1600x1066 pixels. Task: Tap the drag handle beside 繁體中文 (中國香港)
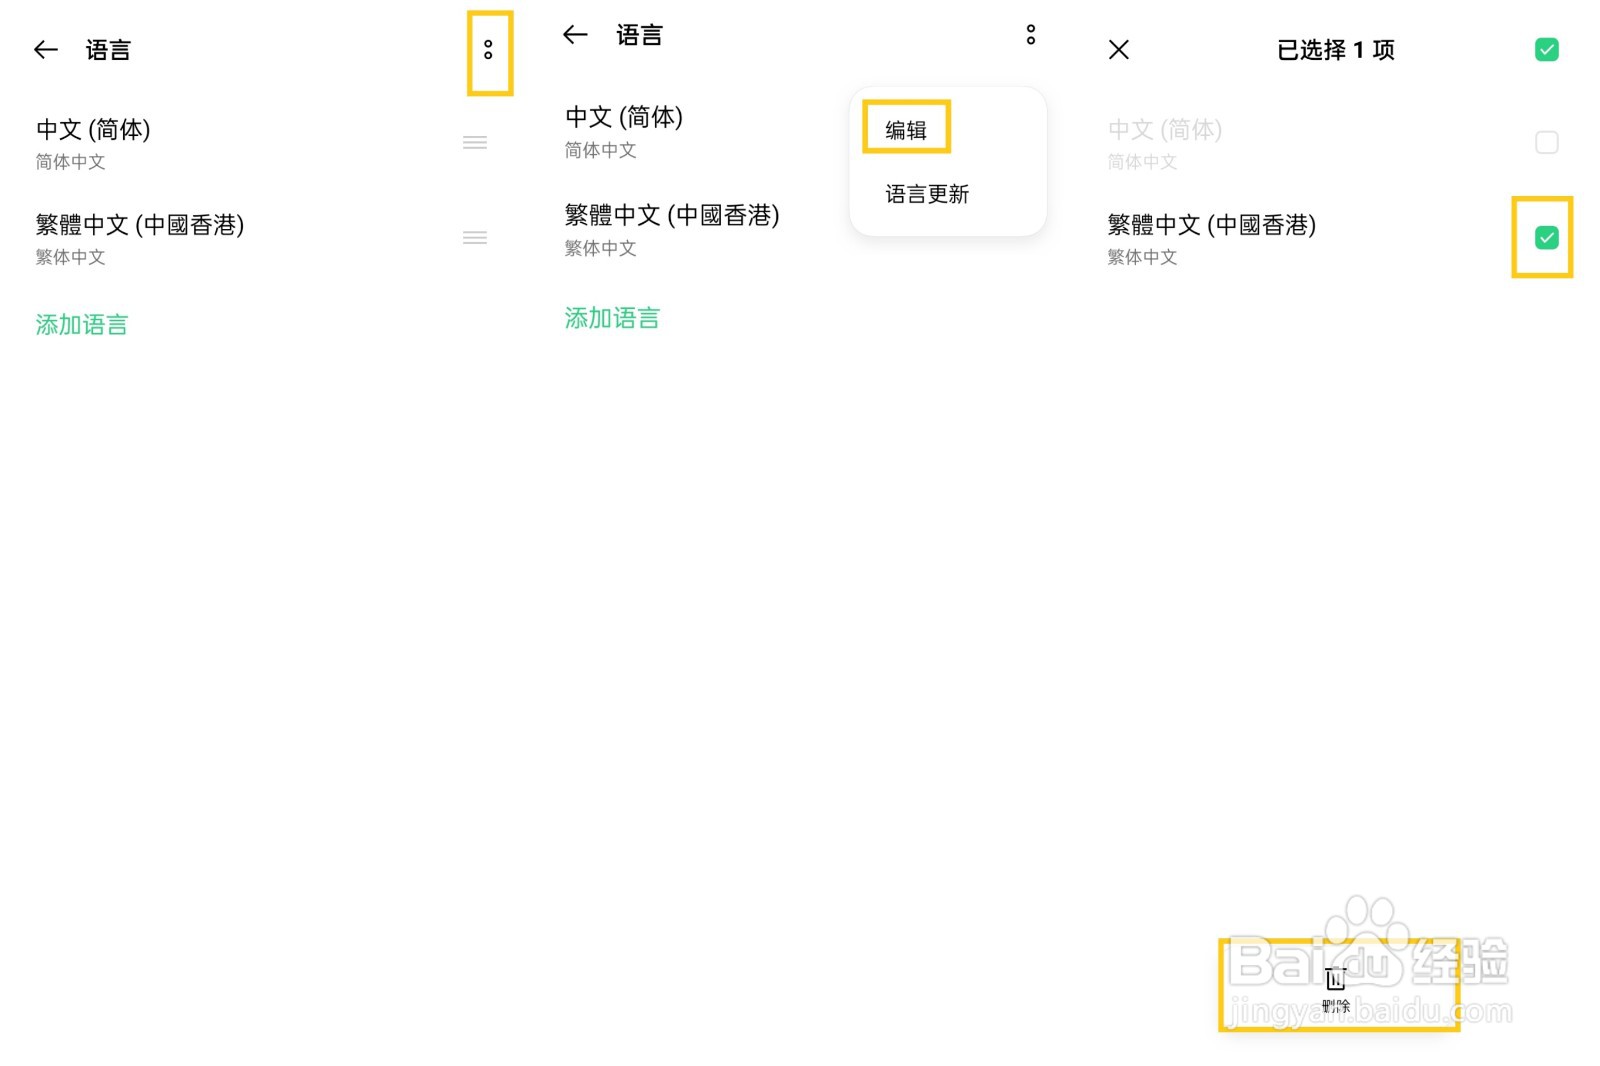475,237
